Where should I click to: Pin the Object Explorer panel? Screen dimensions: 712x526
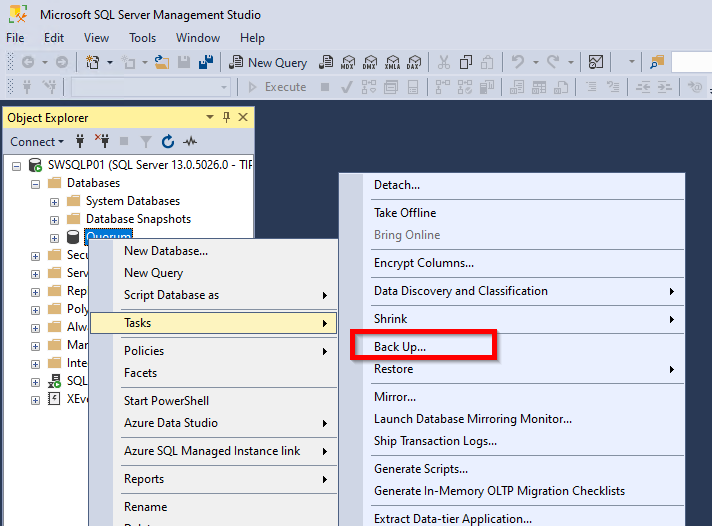226,117
